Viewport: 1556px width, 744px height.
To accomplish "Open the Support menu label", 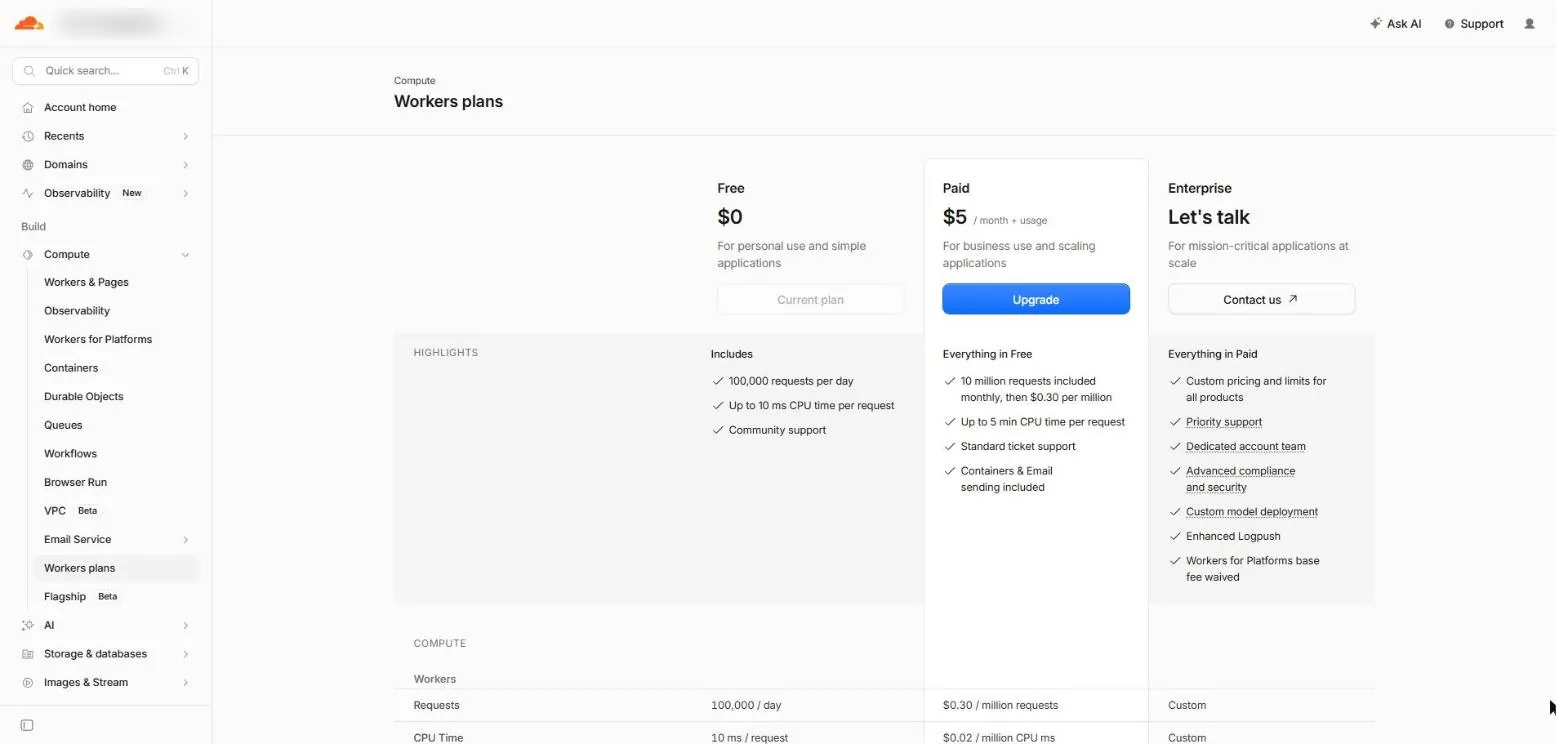I will [x=1482, y=24].
